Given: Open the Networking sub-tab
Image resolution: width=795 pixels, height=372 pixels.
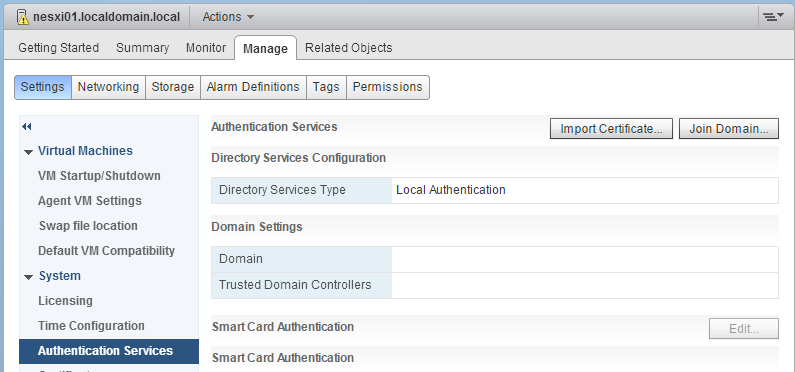Looking at the screenshot, I should click(x=109, y=87).
